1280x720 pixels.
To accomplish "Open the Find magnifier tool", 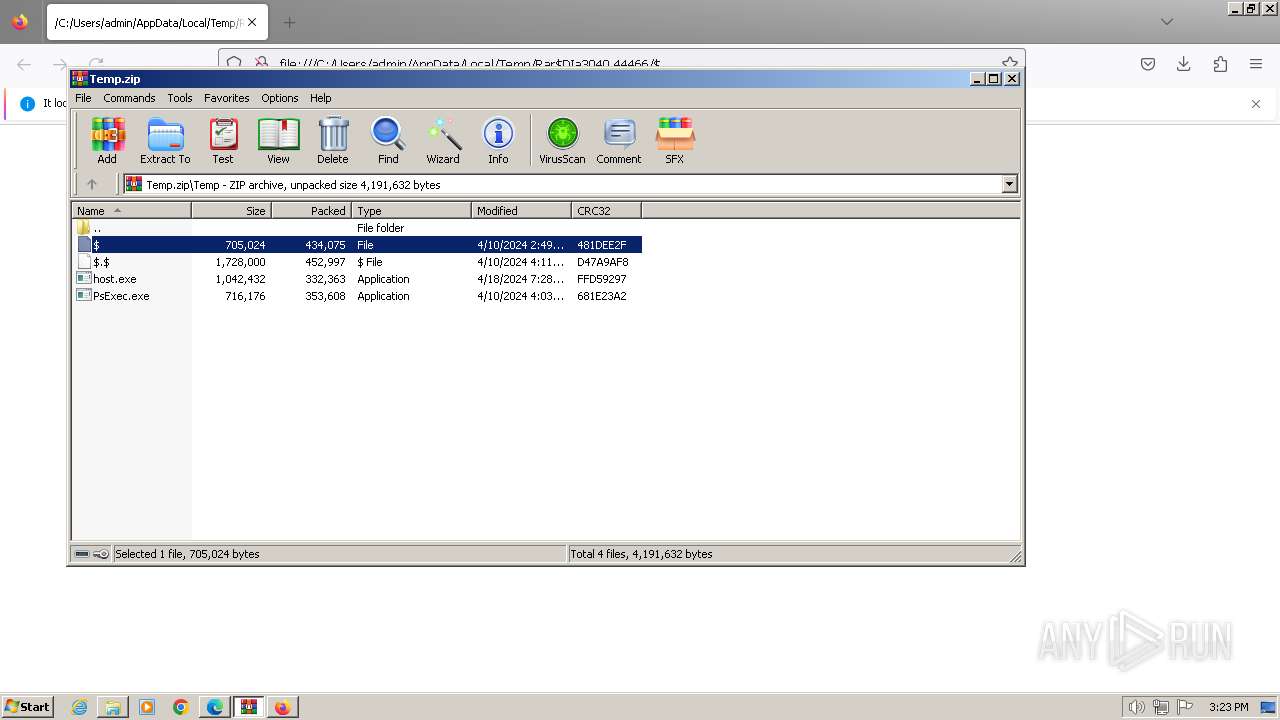I will pos(388,140).
